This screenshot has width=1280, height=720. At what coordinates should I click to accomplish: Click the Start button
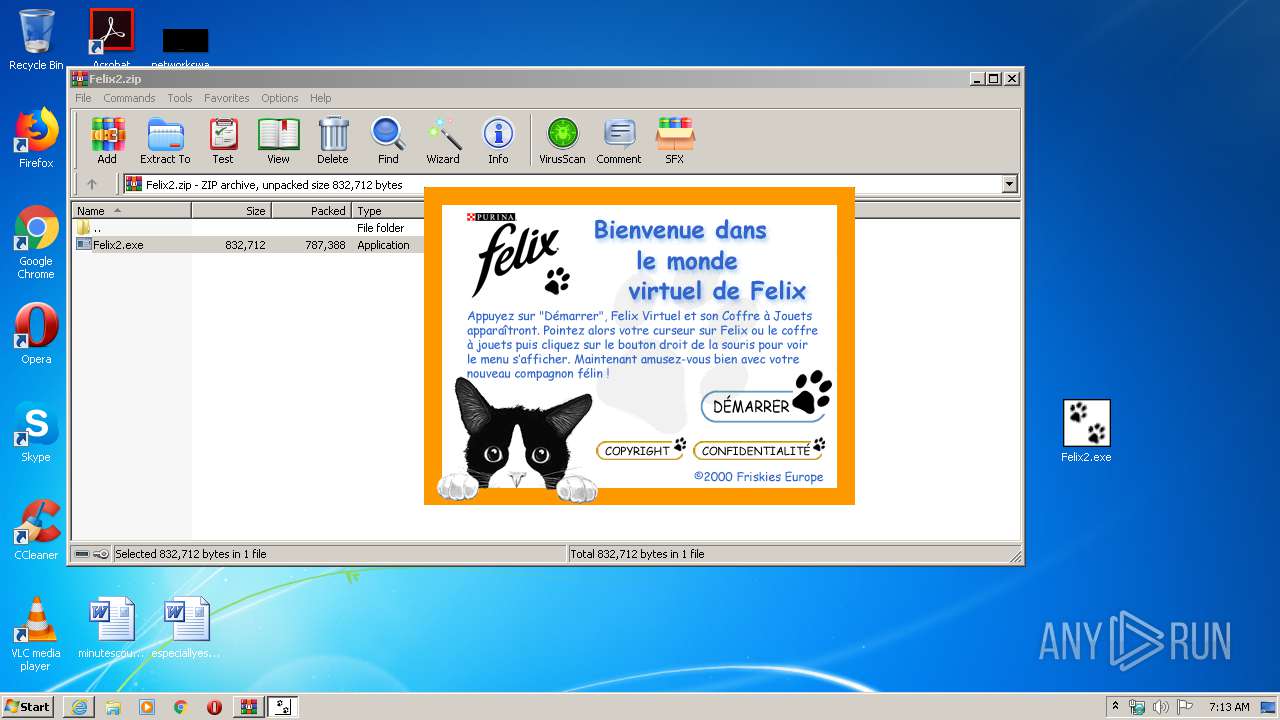point(28,707)
